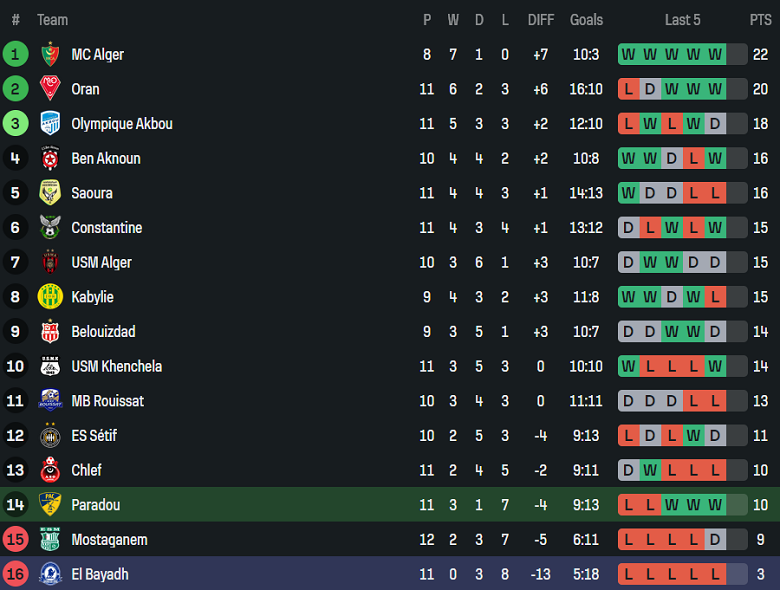Sort standings by DIFF column header
780x590 pixels.
pos(541,19)
